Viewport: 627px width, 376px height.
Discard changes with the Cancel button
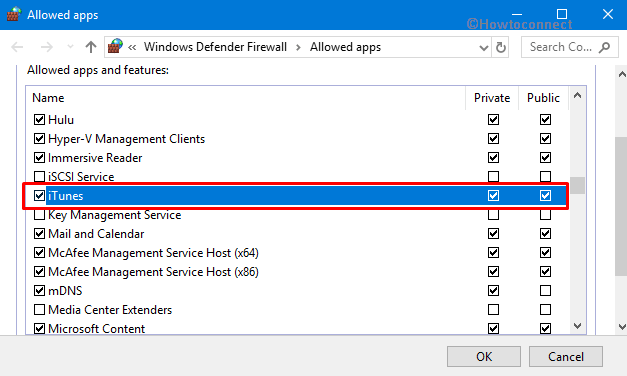[x=566, y=357]
